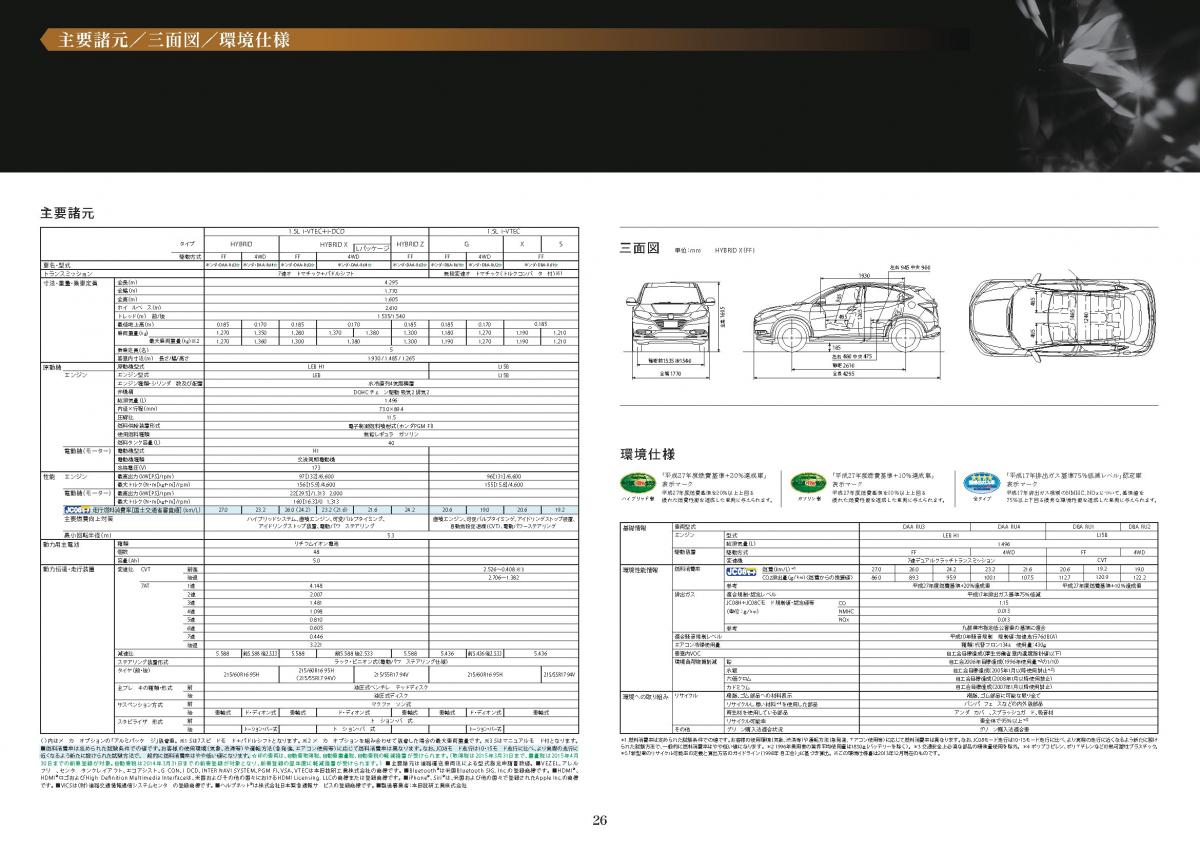
Task: Click page number 26 at the bottom
Action: click(x=599, y=821)
